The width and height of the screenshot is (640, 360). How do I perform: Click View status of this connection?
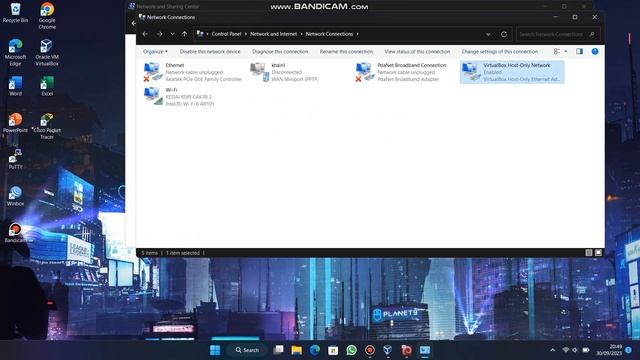(417, 52)
